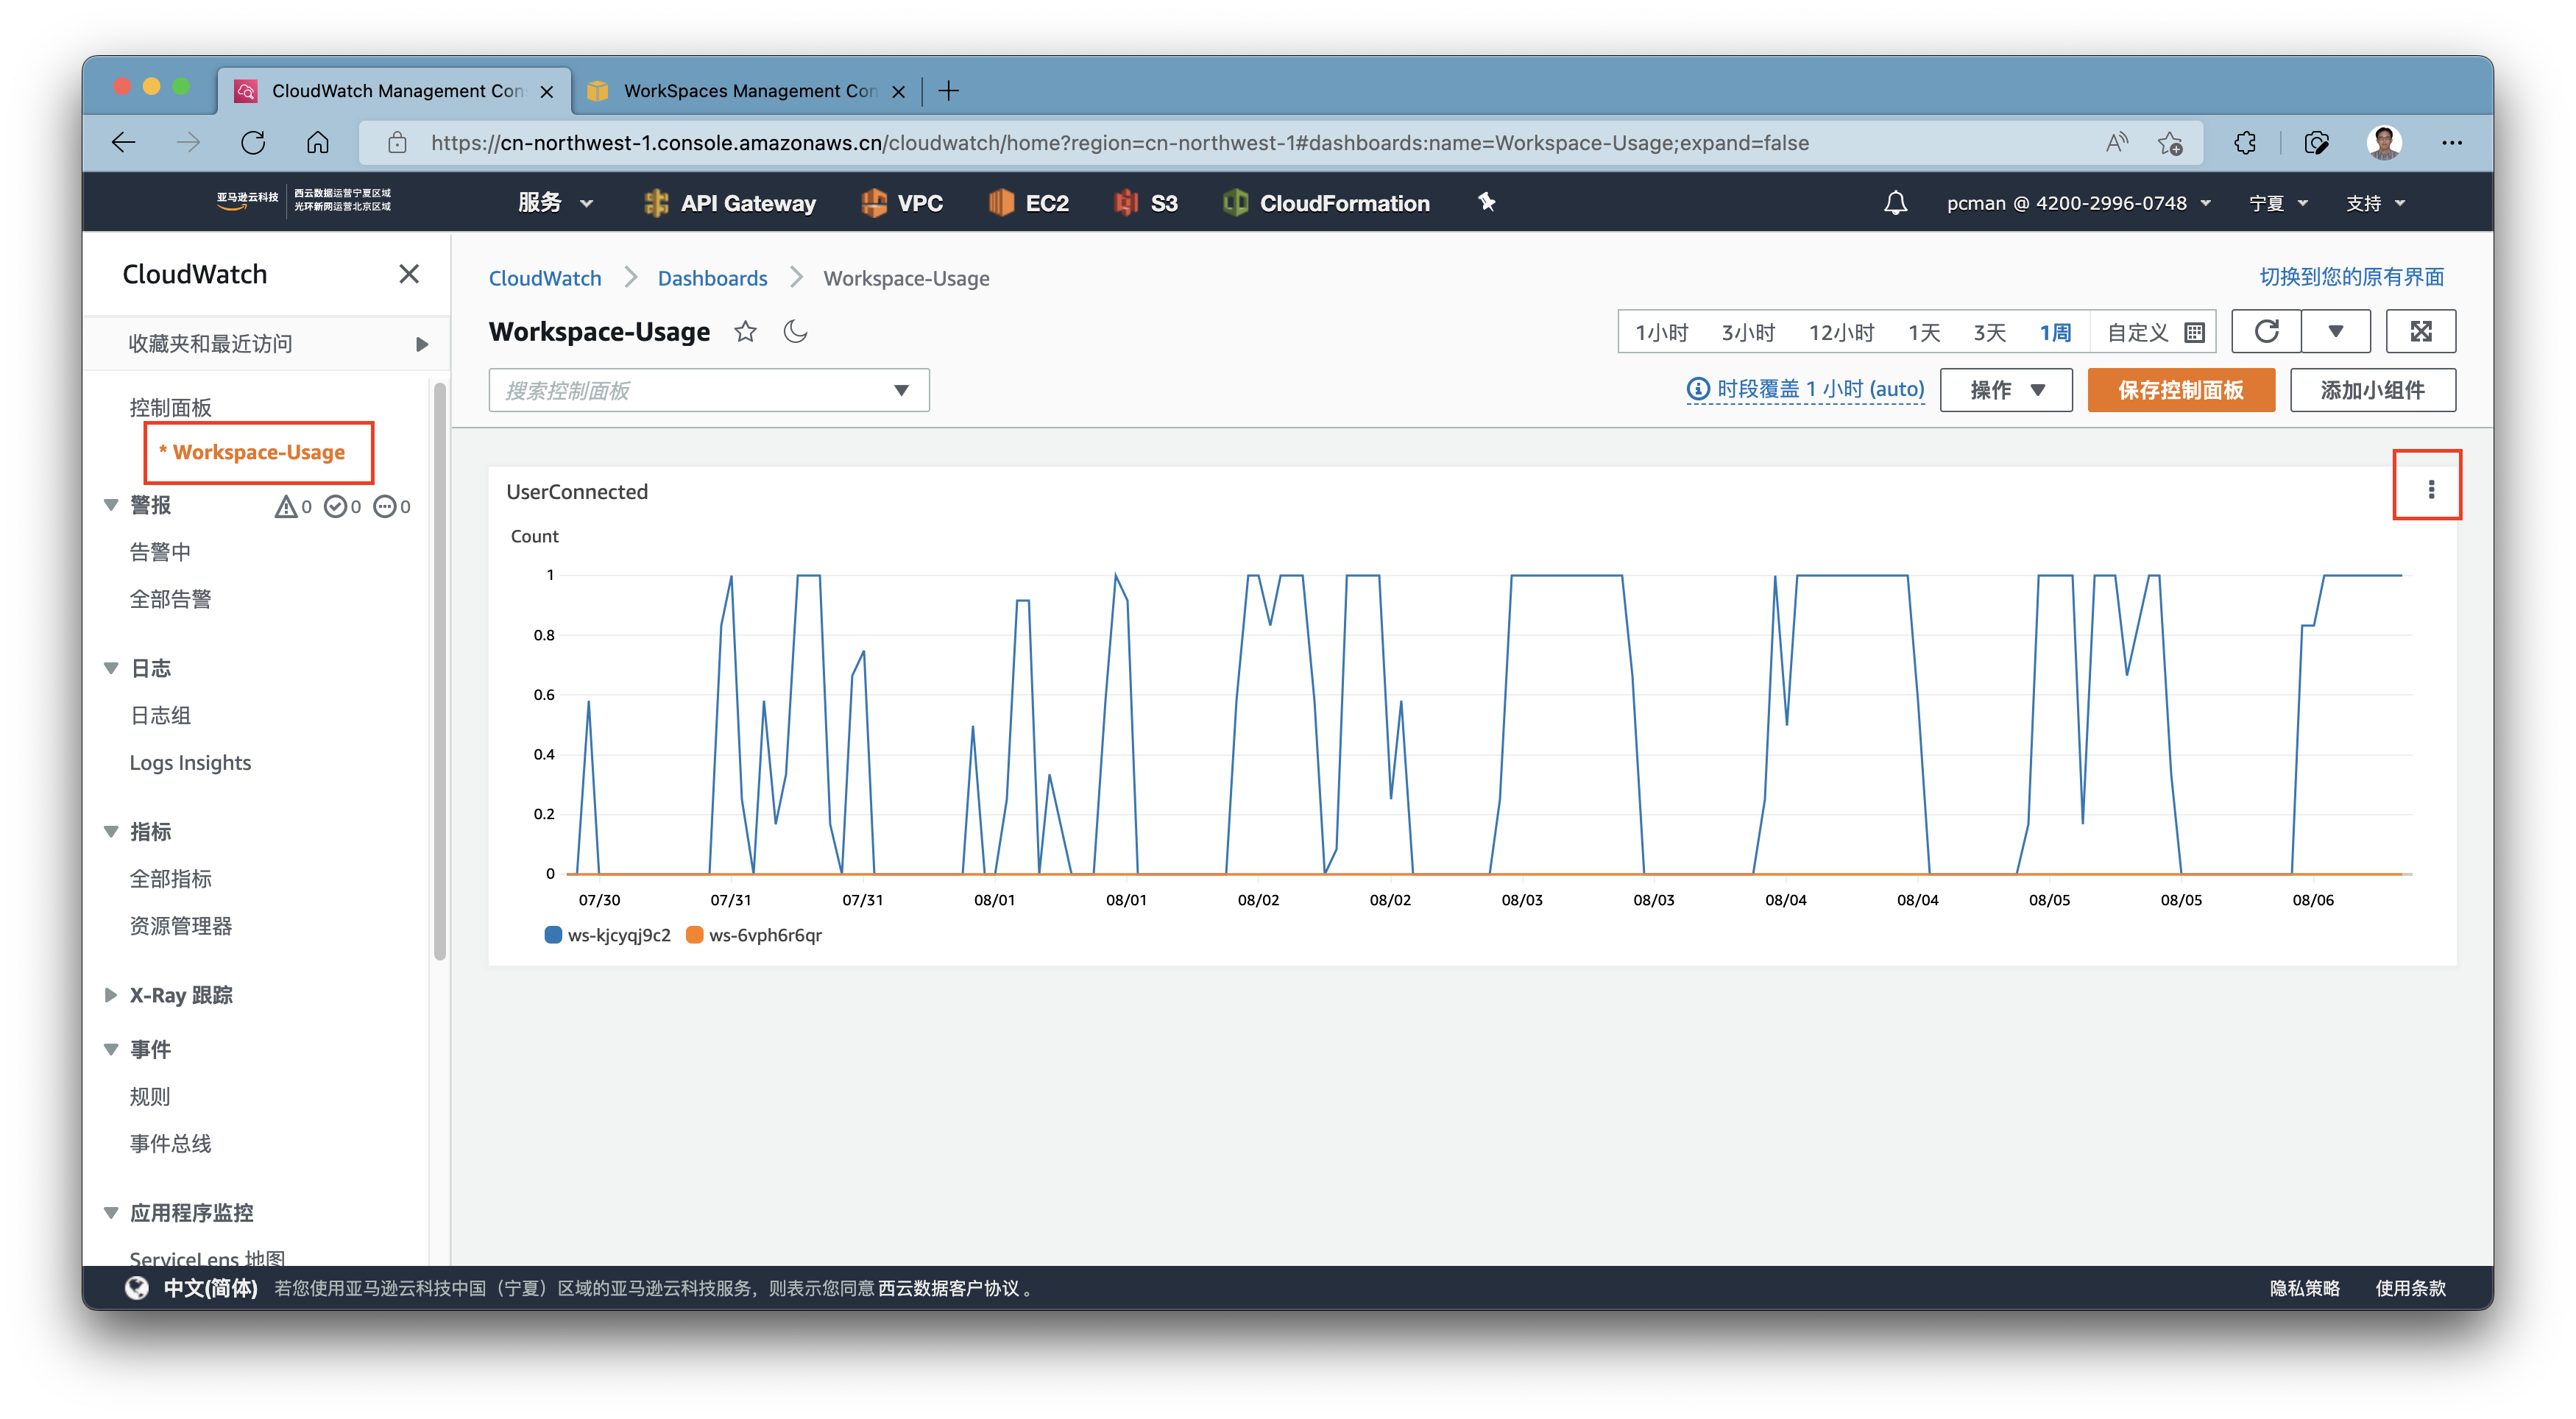Switch to CloudWatch Management Console tab
Viewport: 2576px width, 1419px height.
395,91
